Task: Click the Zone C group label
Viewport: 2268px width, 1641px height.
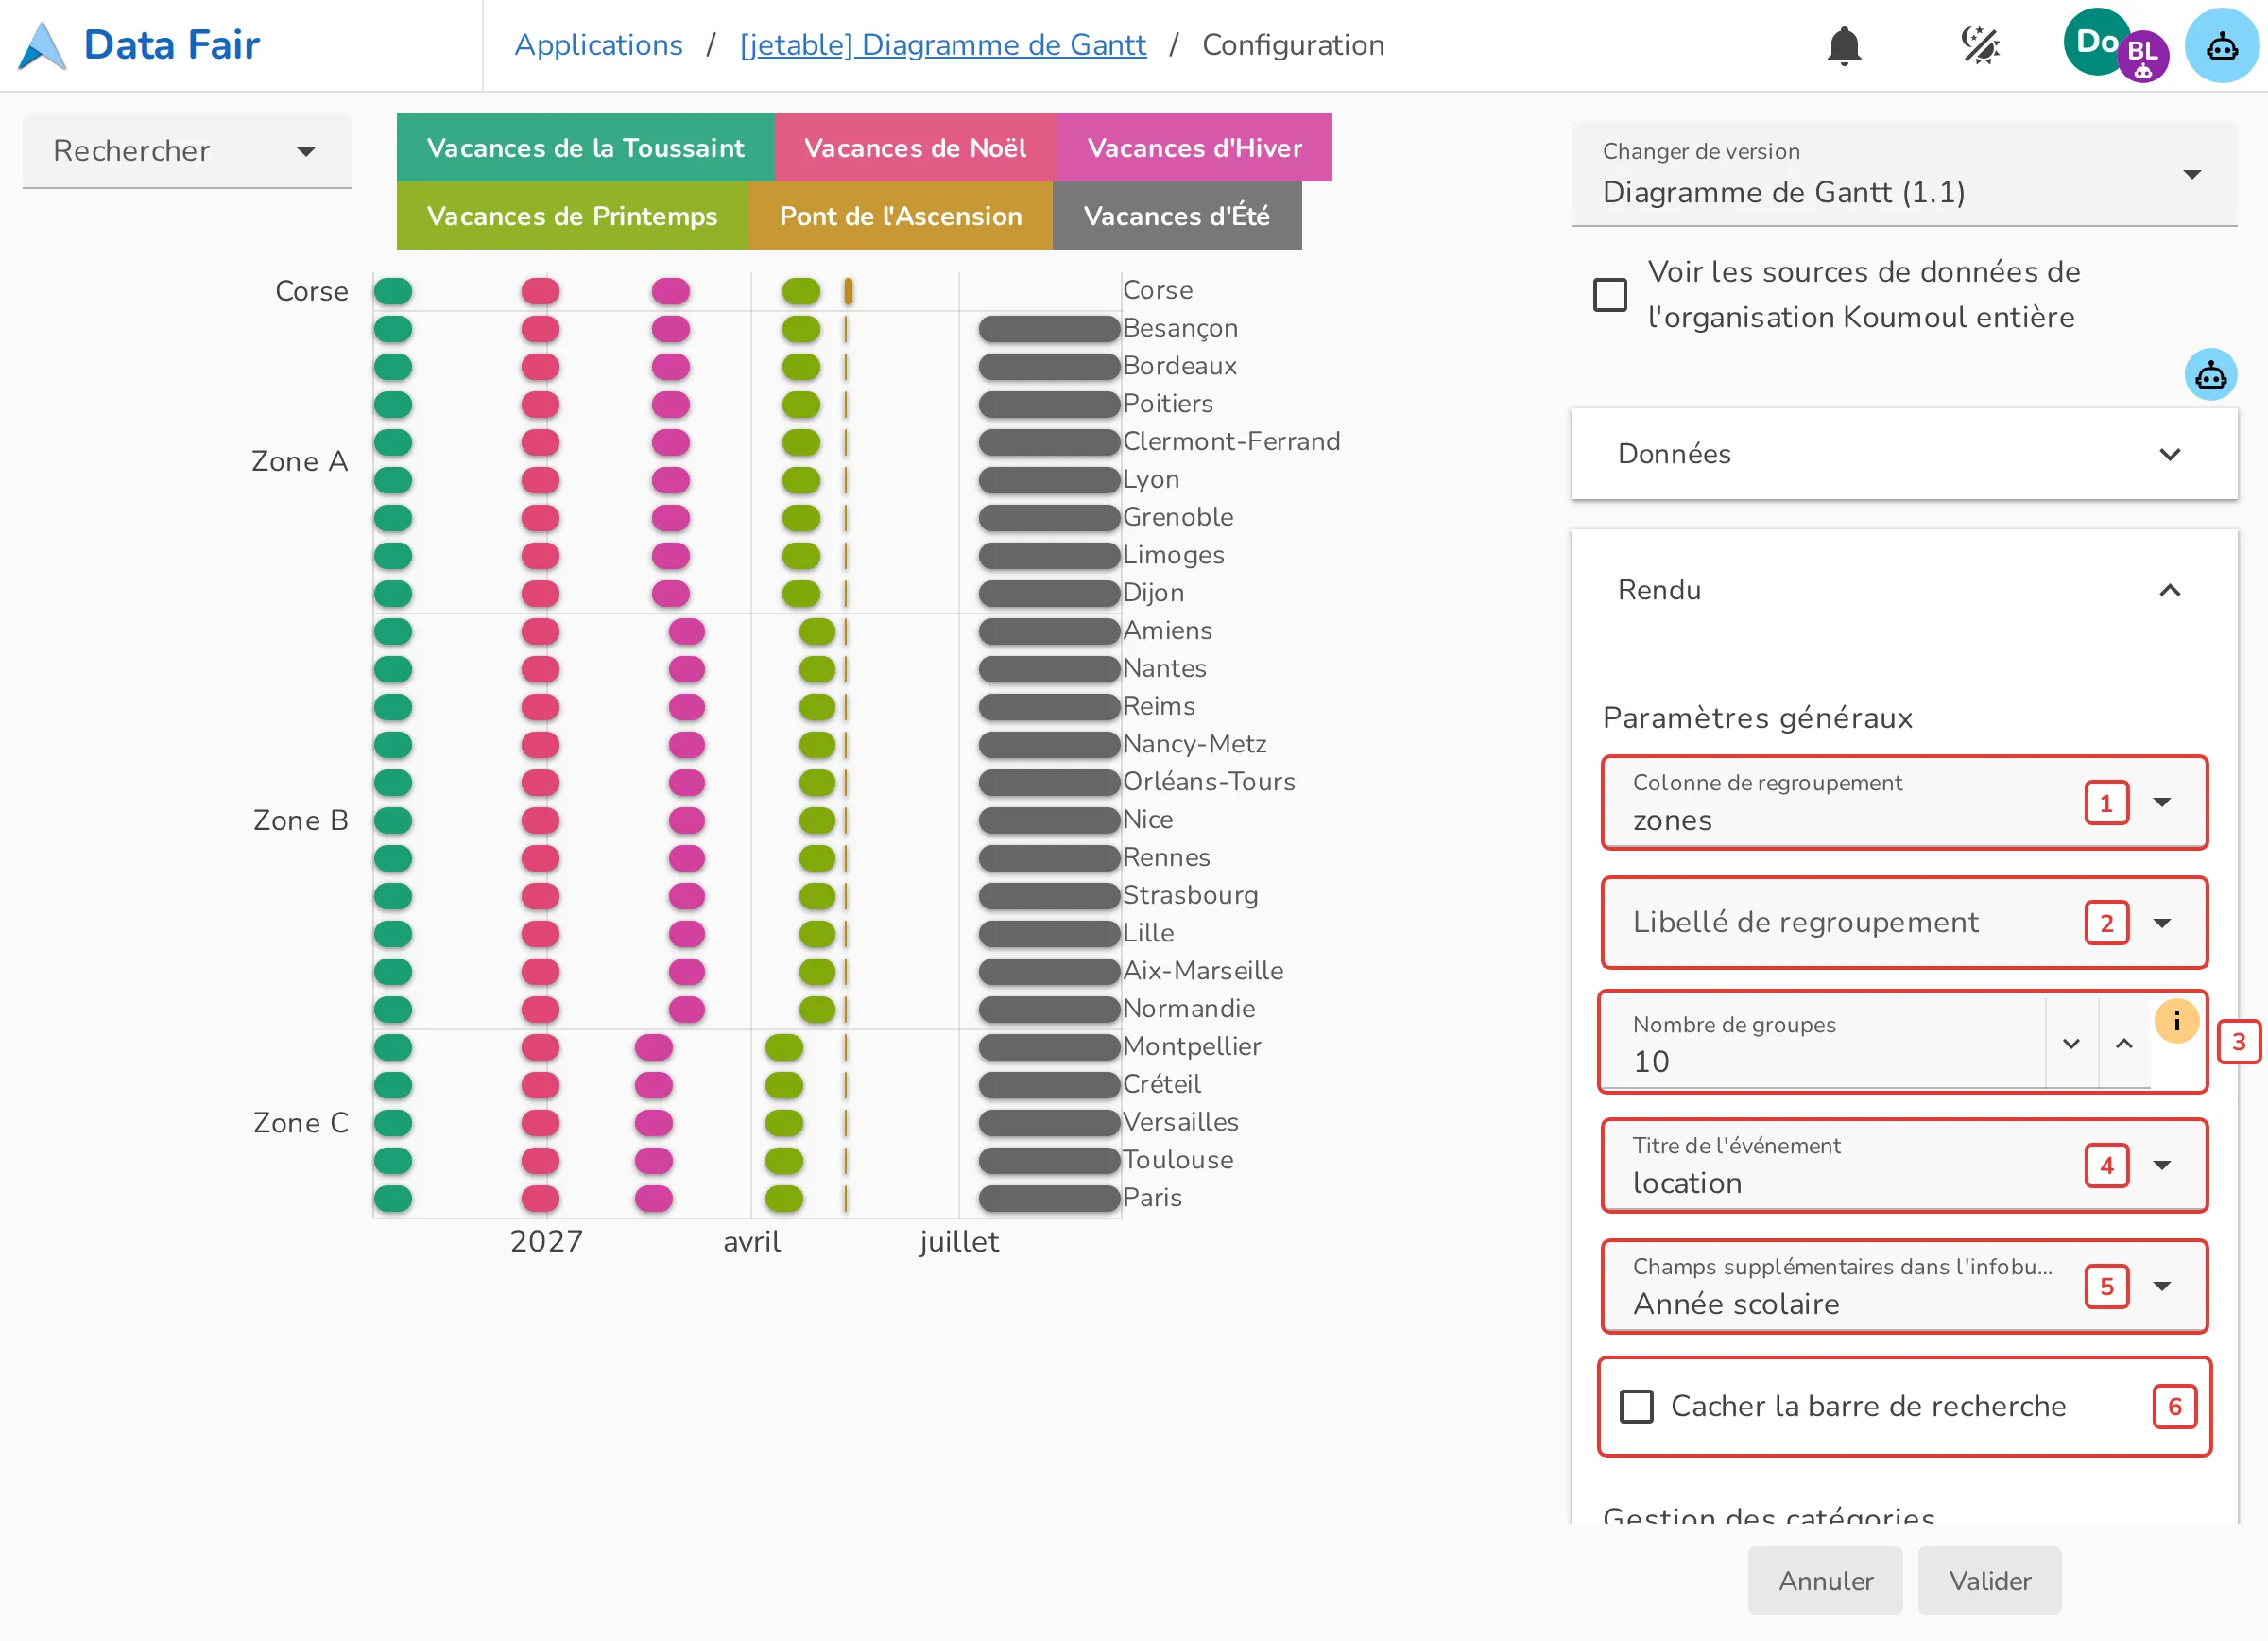Action: coord(300,1123)
